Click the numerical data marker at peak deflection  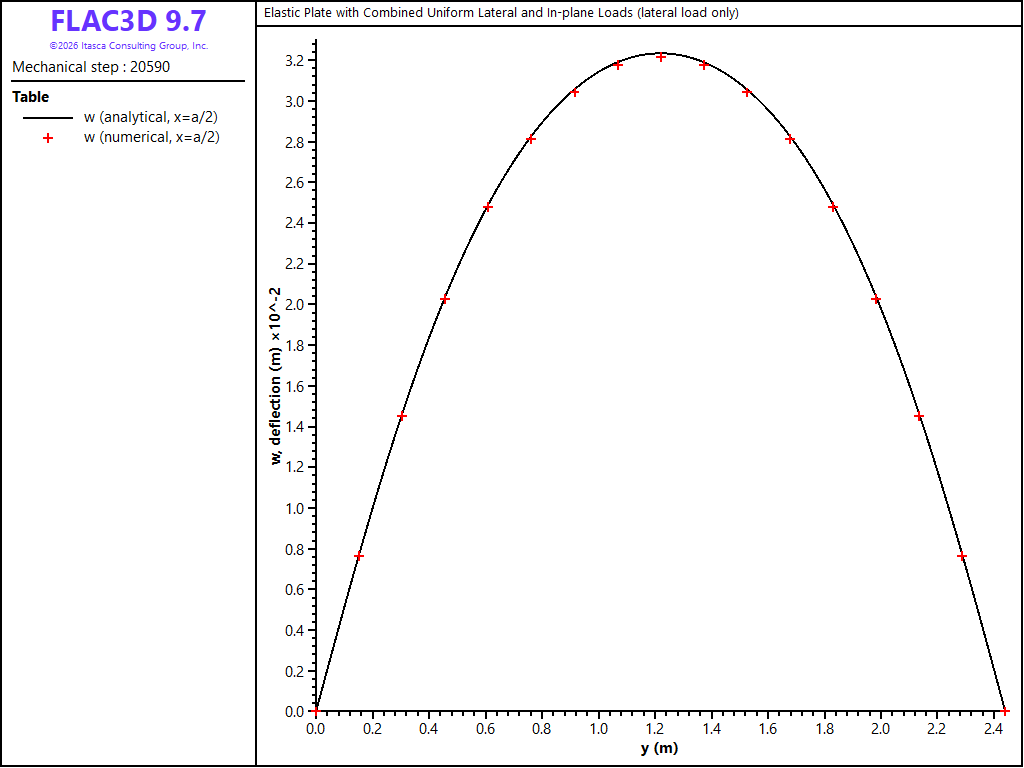[x=661, y=57]
